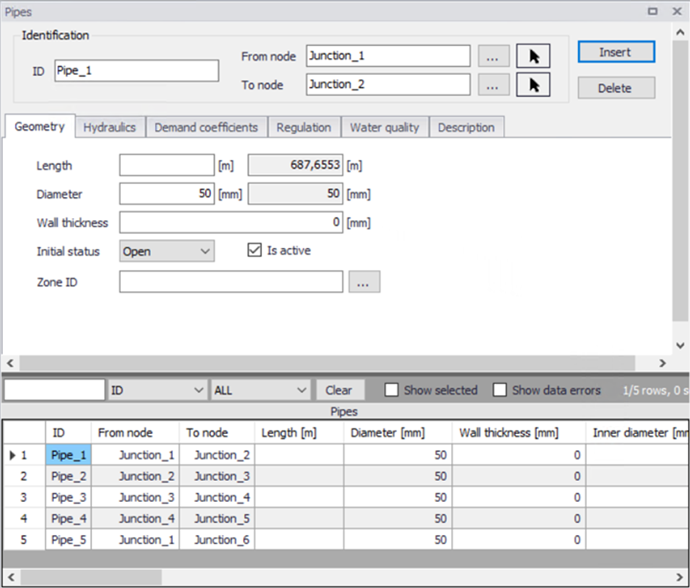
Task: Click the From node column header
Action: [135, 433]
